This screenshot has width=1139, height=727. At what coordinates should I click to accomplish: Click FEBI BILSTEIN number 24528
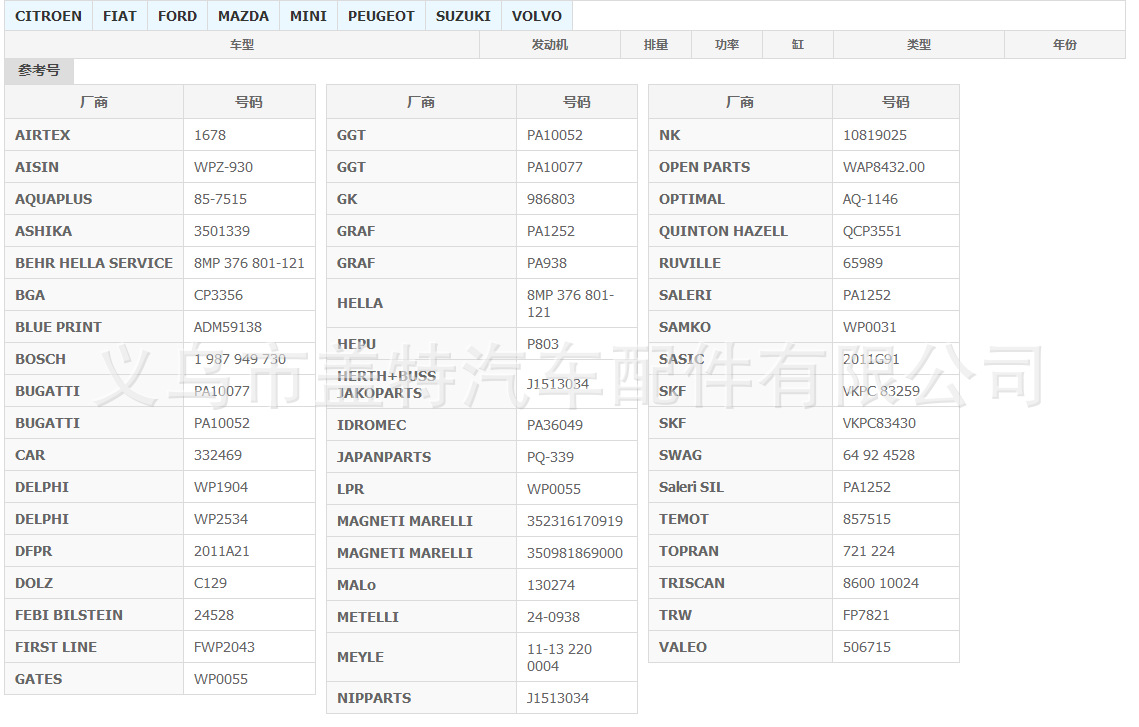tap(249, 615)
